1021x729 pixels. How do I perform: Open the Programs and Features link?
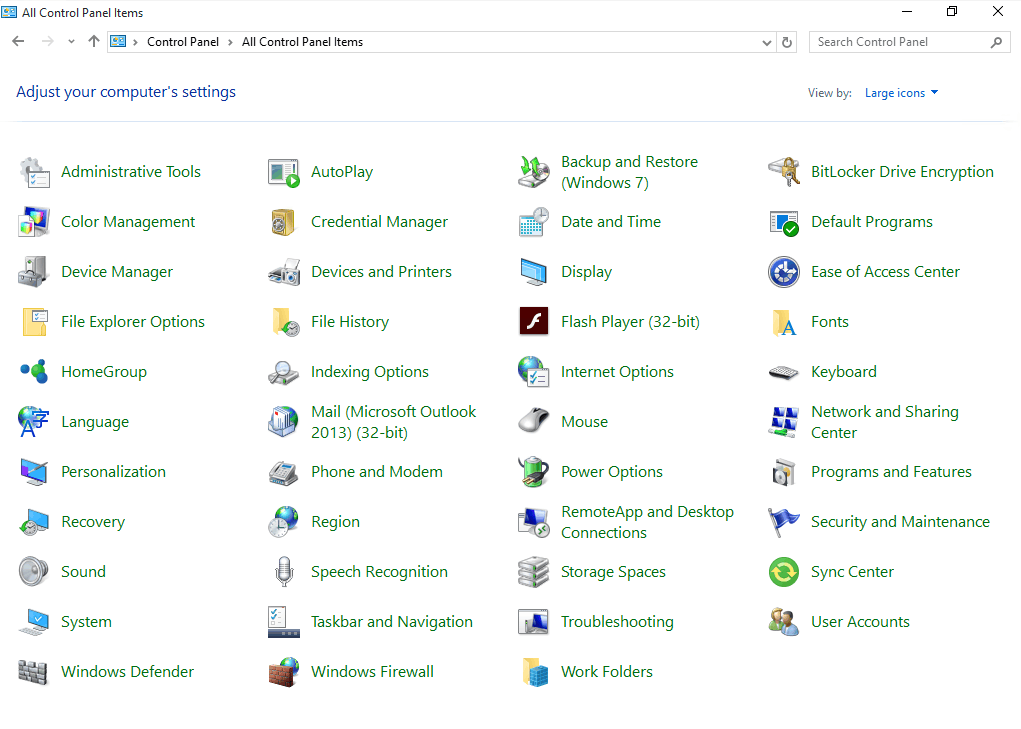point(891,472)
